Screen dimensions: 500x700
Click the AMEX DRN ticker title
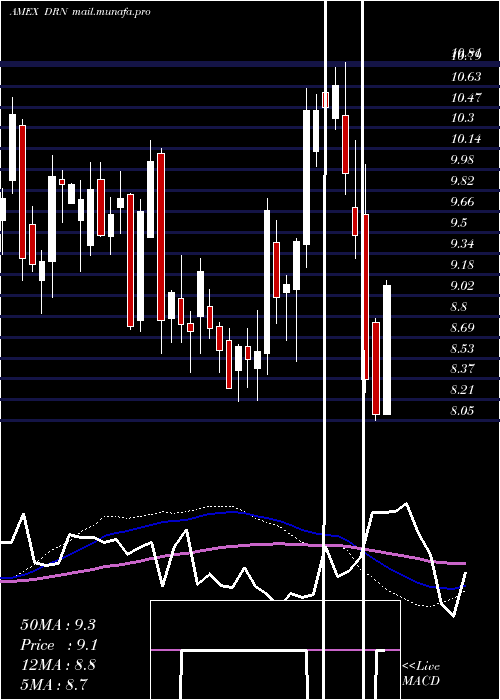pyautogui.click(x=79, y=12)
